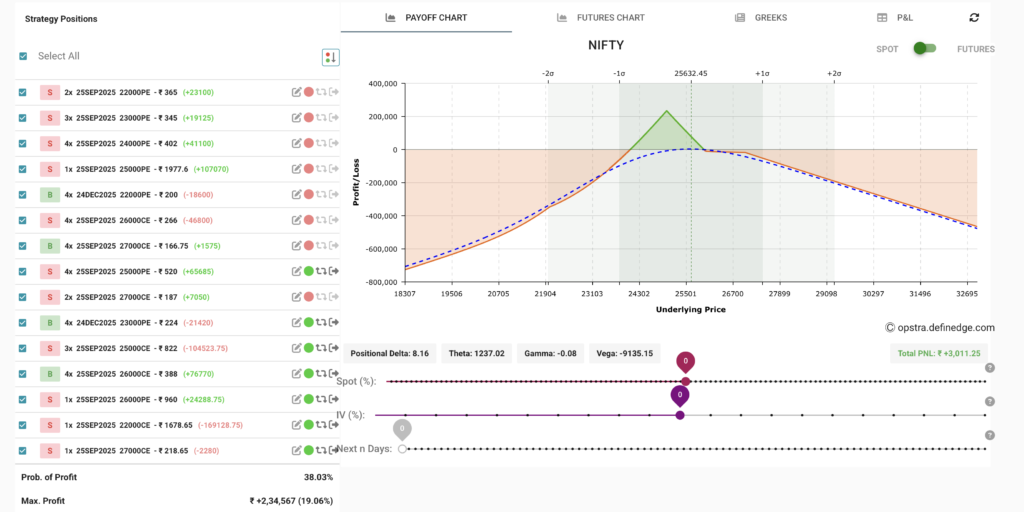Uncheck the 4x 25SEP2025 26000CE ₹266 position
Viewport: 1024px width, 512px height.
point(23,220)
